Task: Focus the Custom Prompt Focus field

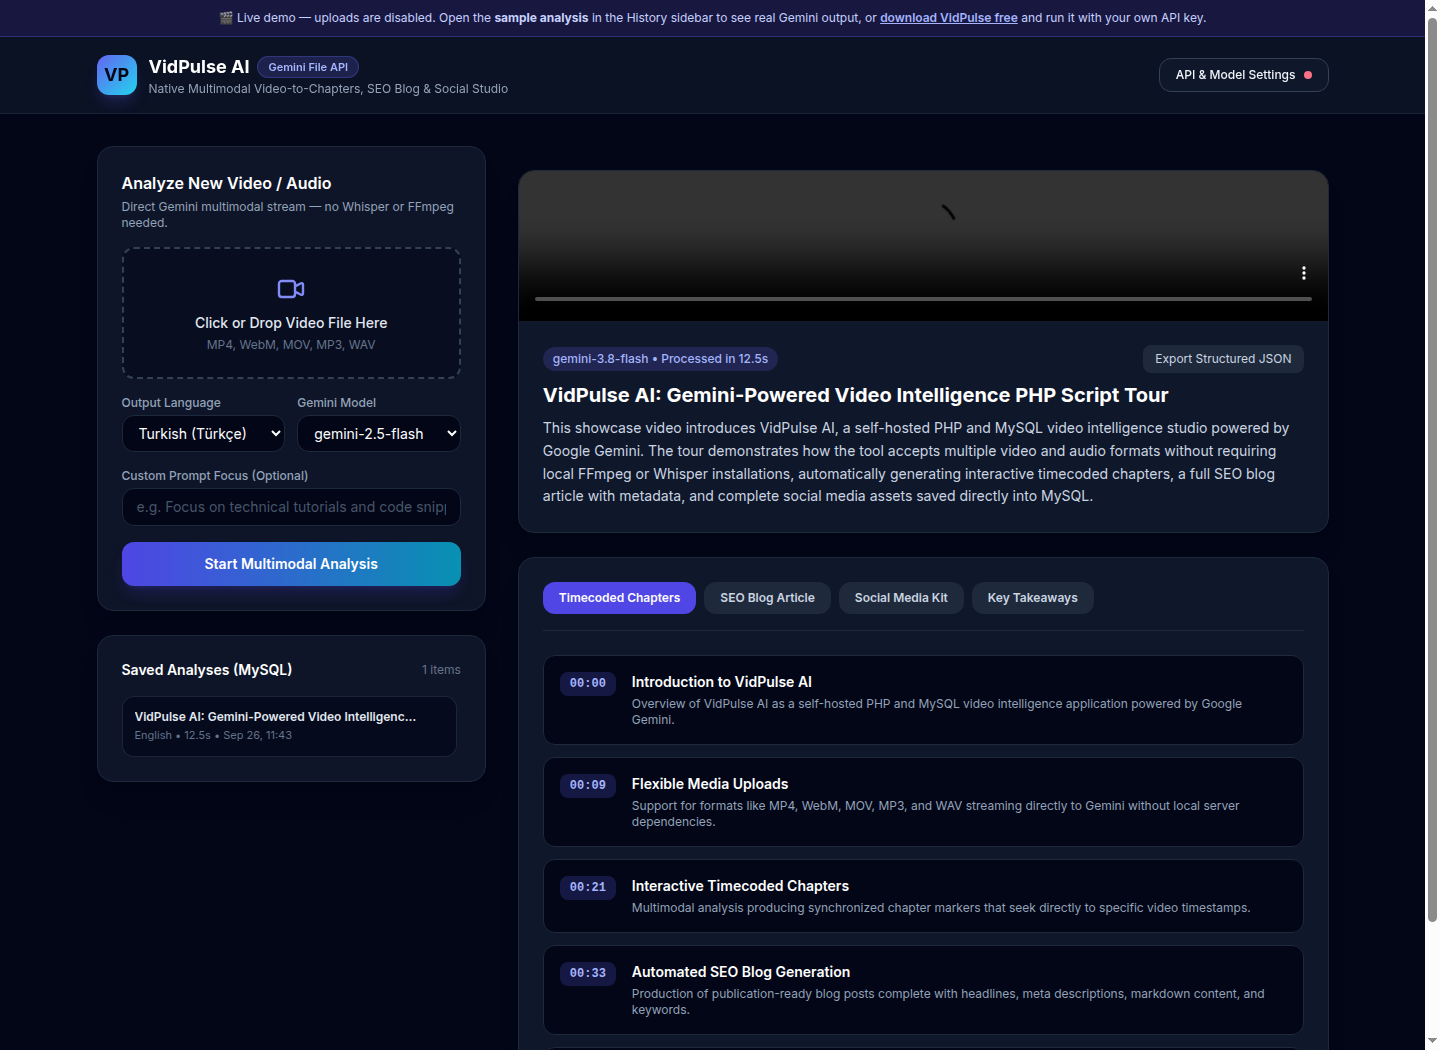Action: tap(291, 507)
